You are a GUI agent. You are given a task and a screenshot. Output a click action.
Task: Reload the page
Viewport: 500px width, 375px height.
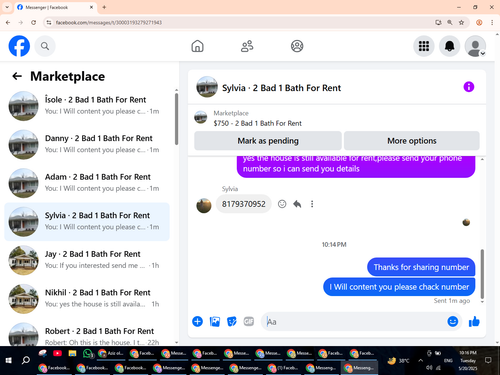pos(33,23)
